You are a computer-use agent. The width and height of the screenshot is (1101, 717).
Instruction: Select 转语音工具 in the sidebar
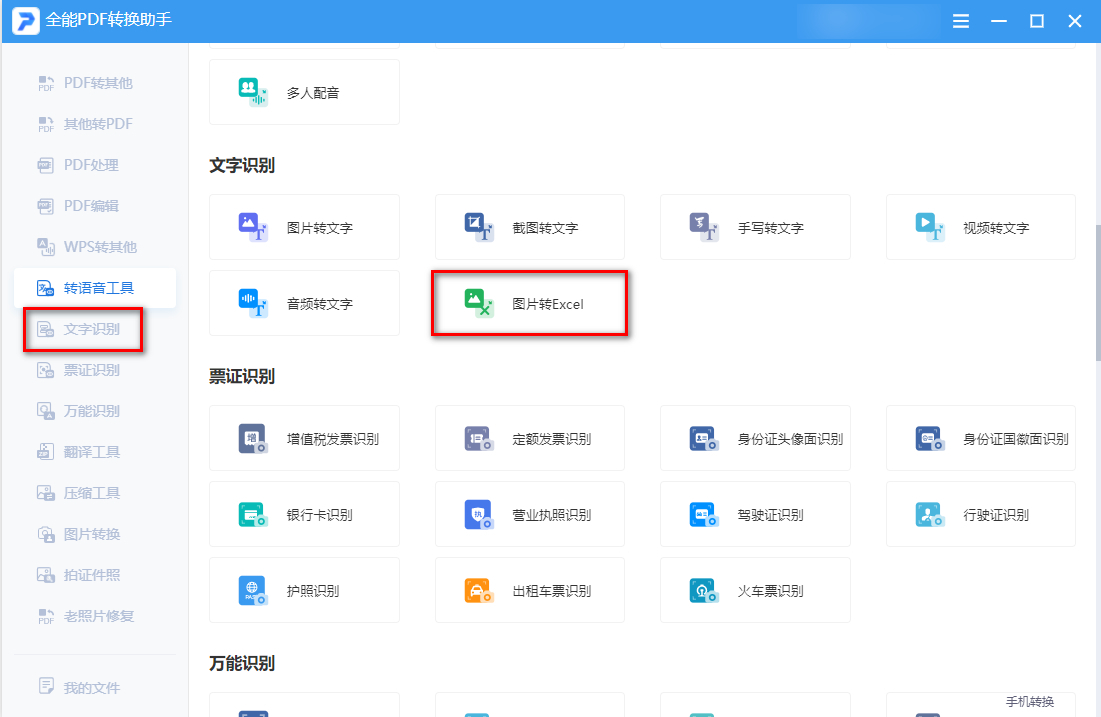coord(95,288)
